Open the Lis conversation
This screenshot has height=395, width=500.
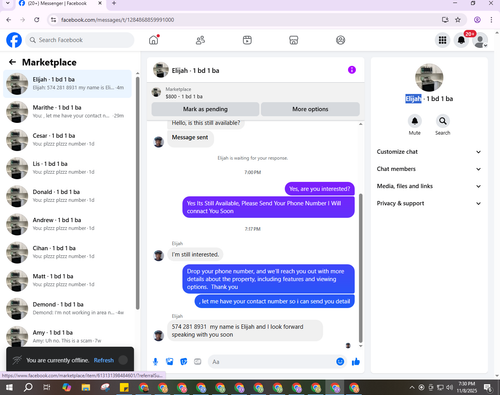pyautogui.click(x=68, y=168)
